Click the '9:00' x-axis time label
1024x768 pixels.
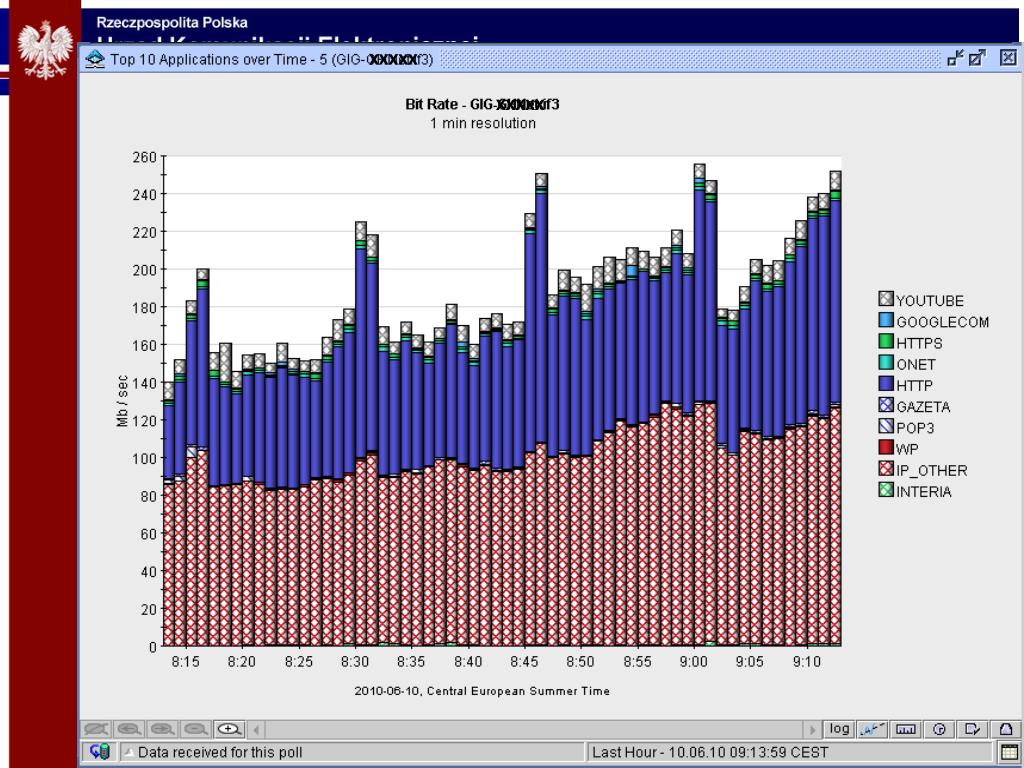694,662
